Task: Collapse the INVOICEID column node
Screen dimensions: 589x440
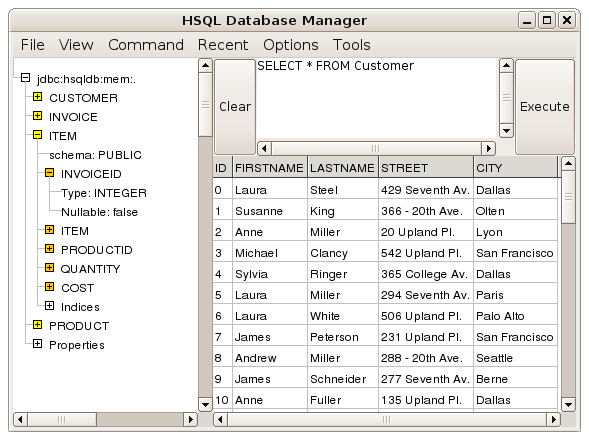Action: click(x=49, y=173)
